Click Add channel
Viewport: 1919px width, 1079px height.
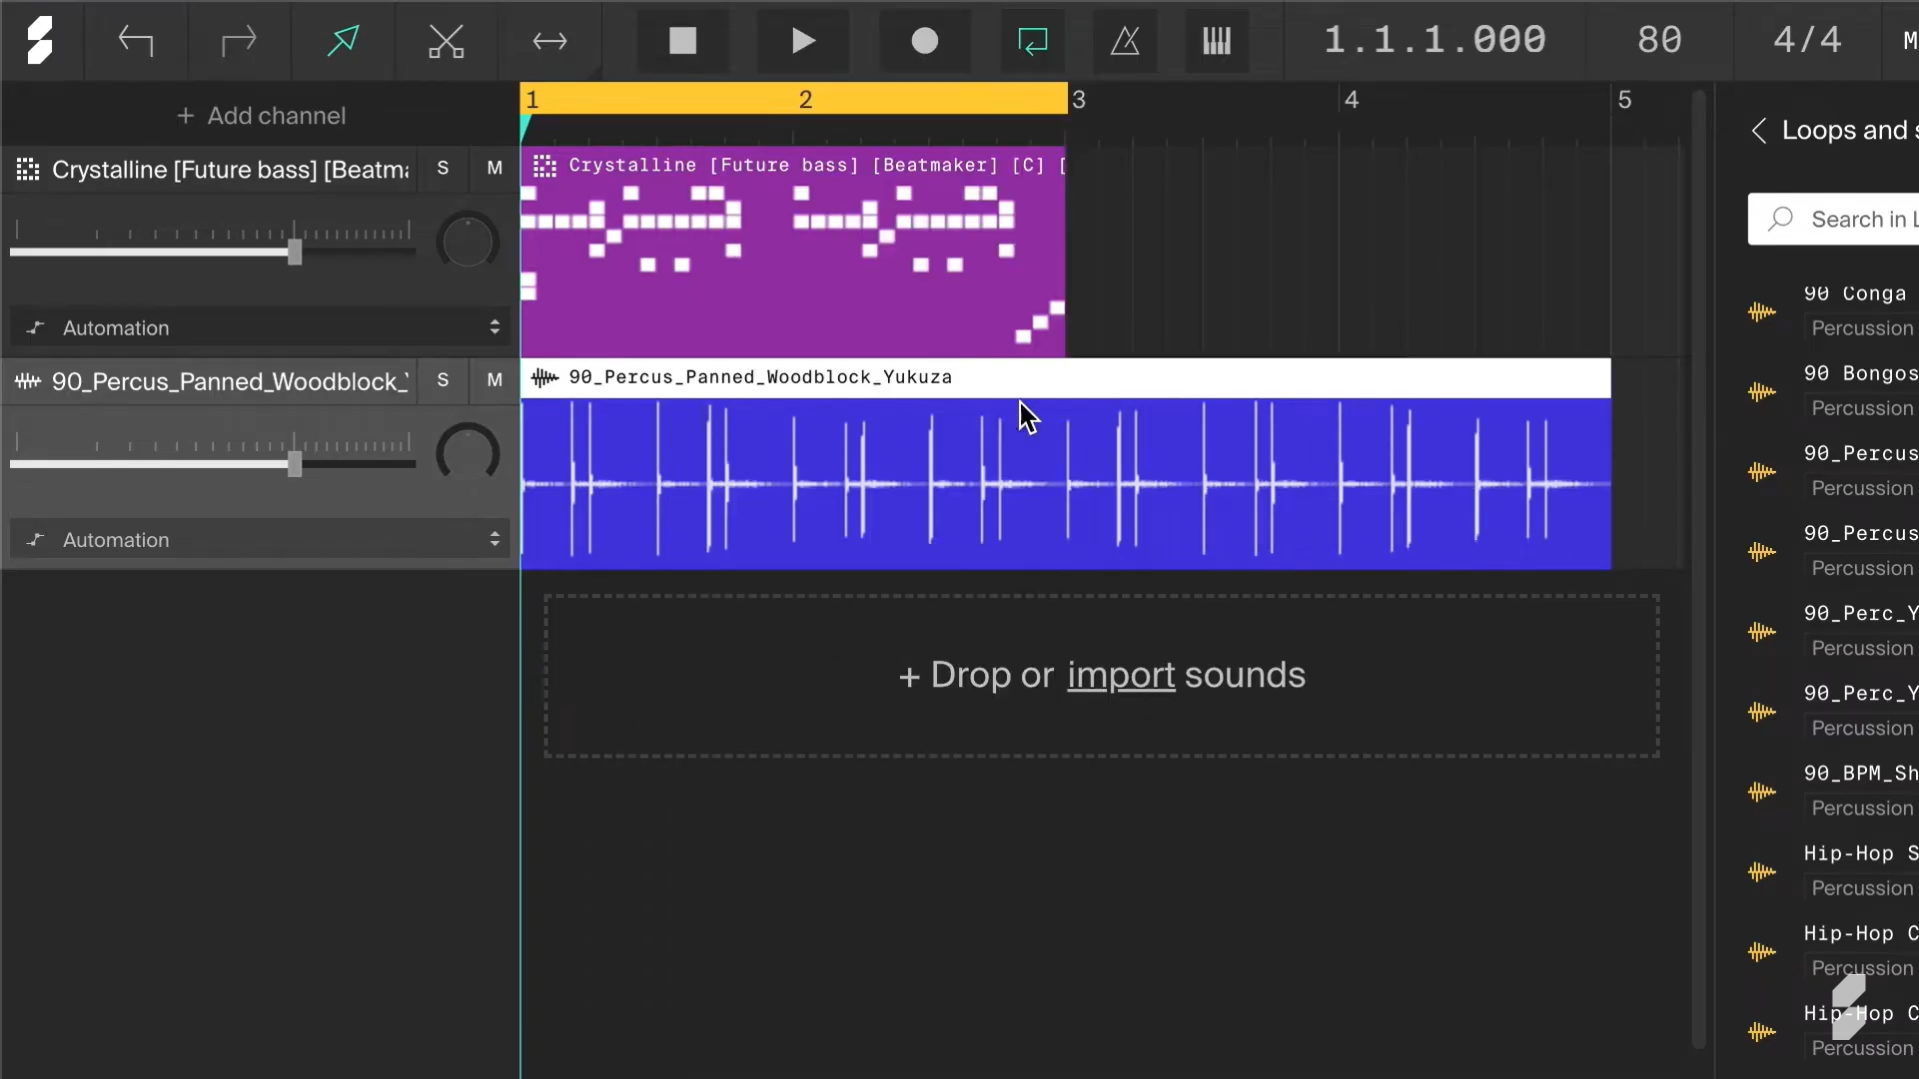click(261, 115)
